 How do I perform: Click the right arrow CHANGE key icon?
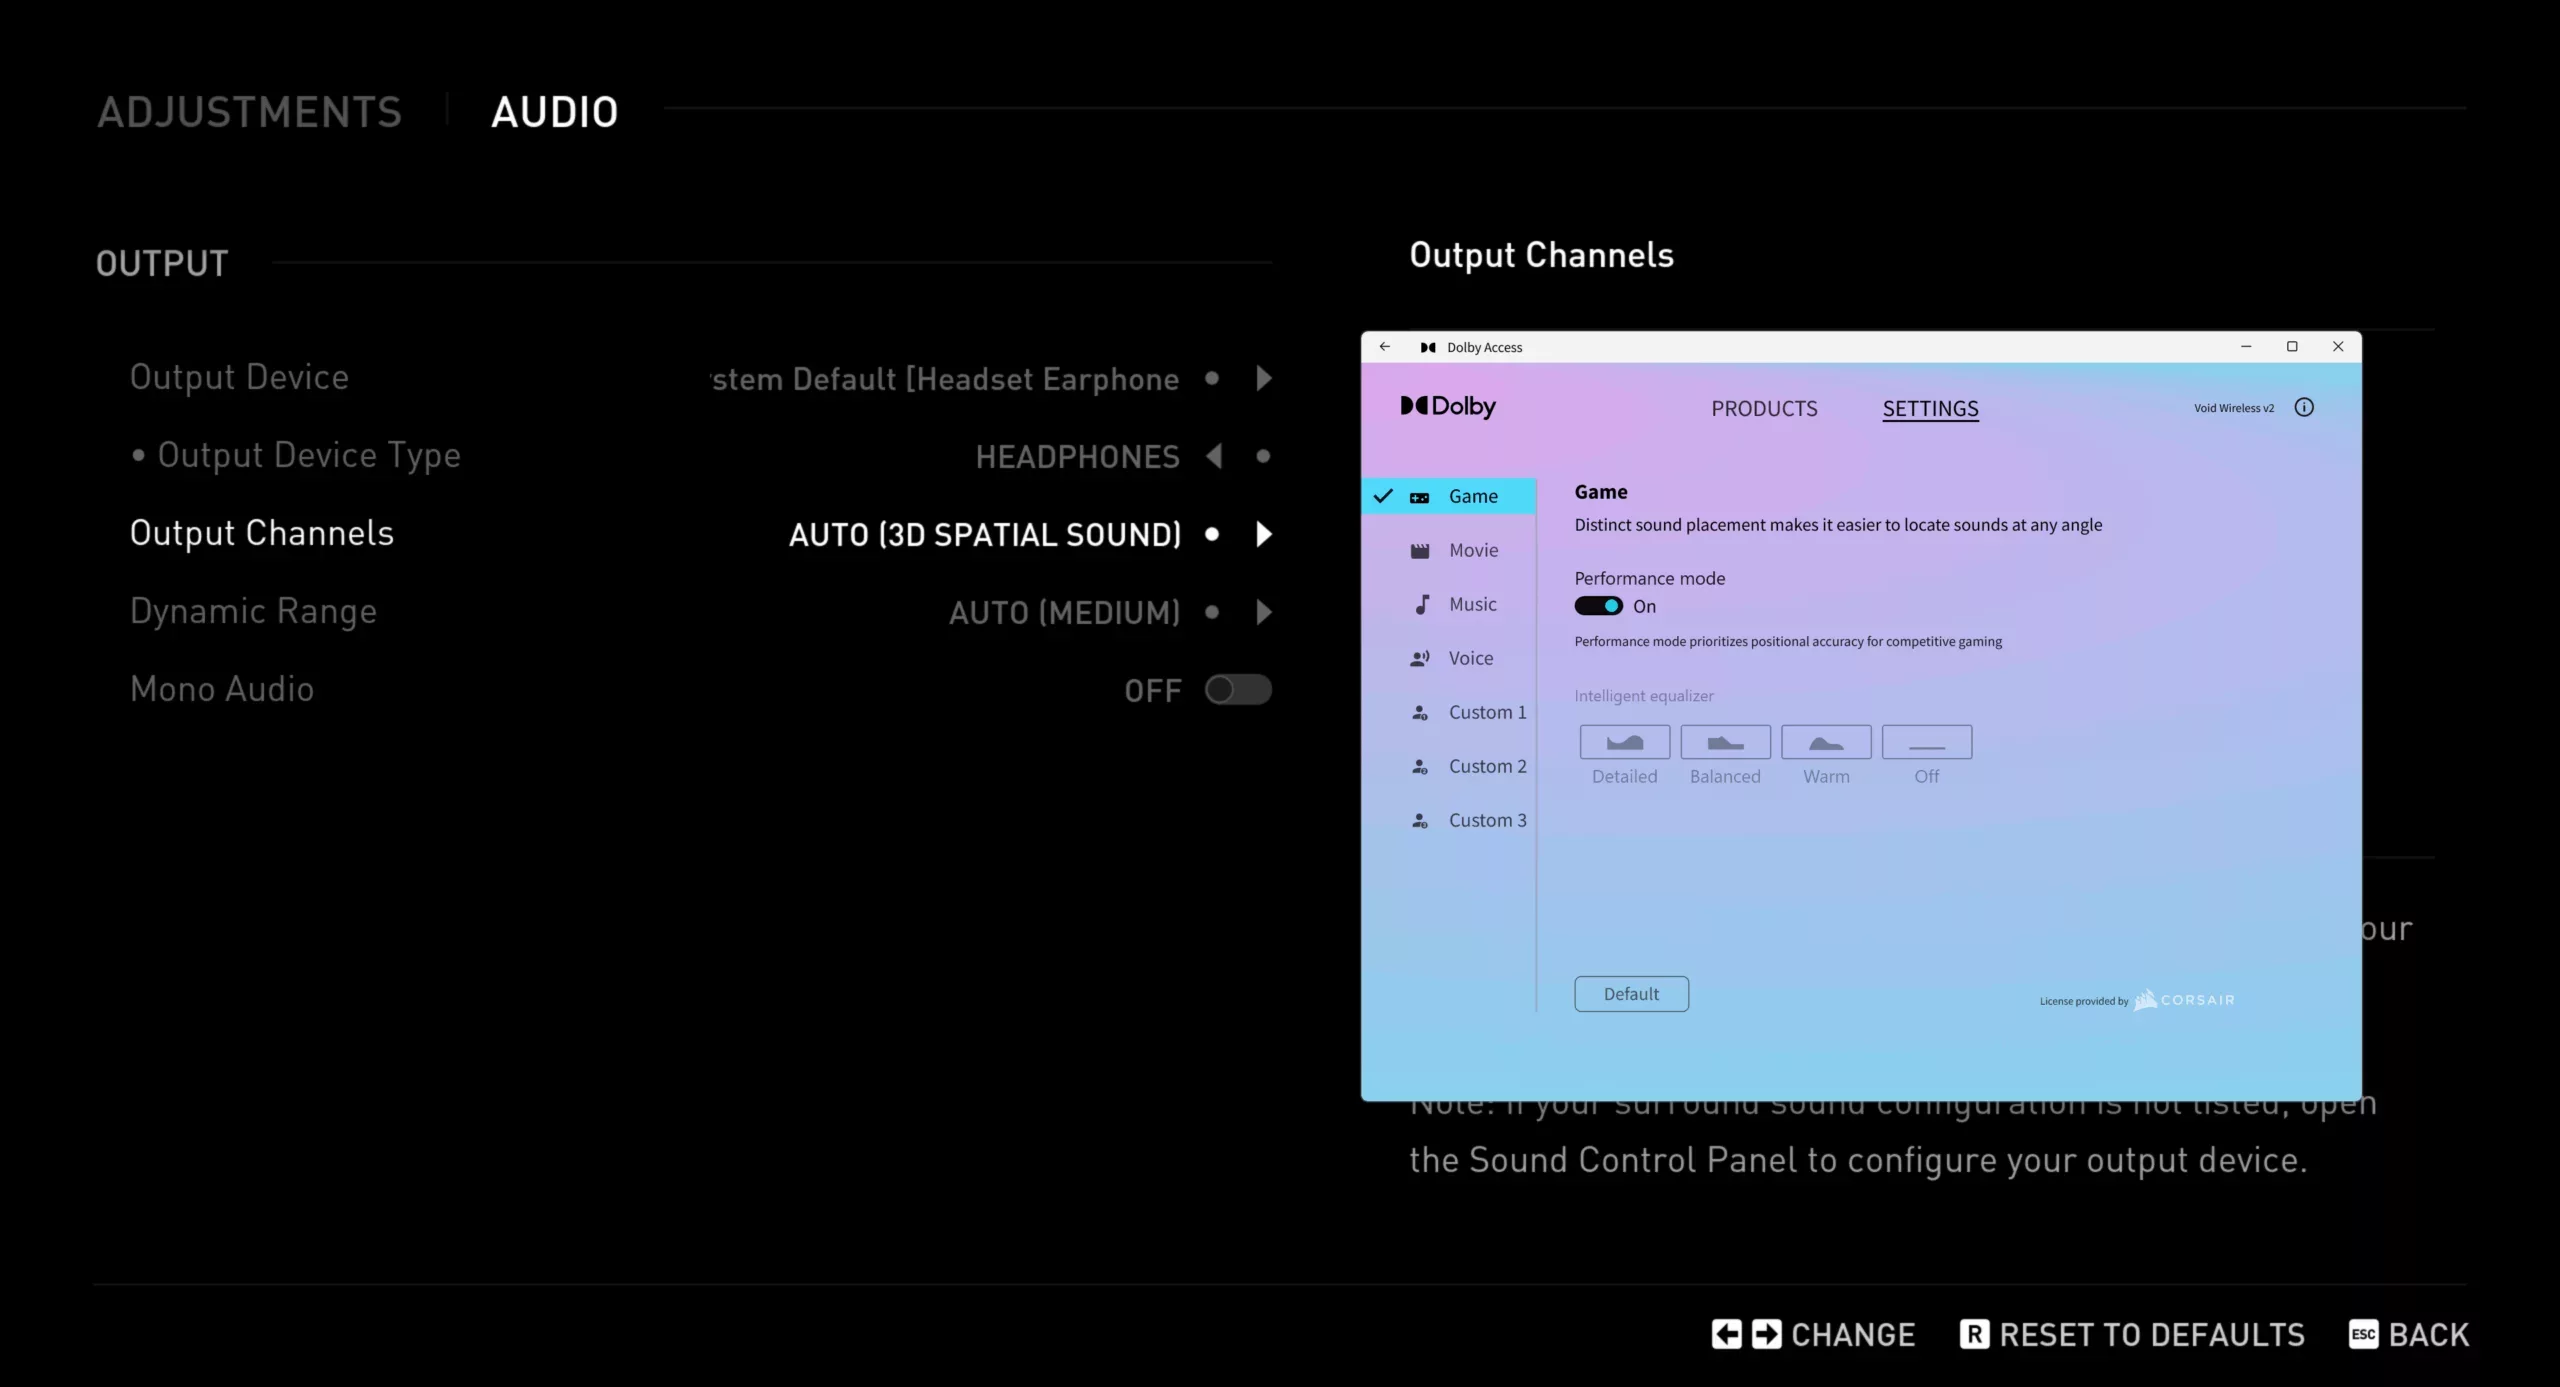tap(1767, 1334)
